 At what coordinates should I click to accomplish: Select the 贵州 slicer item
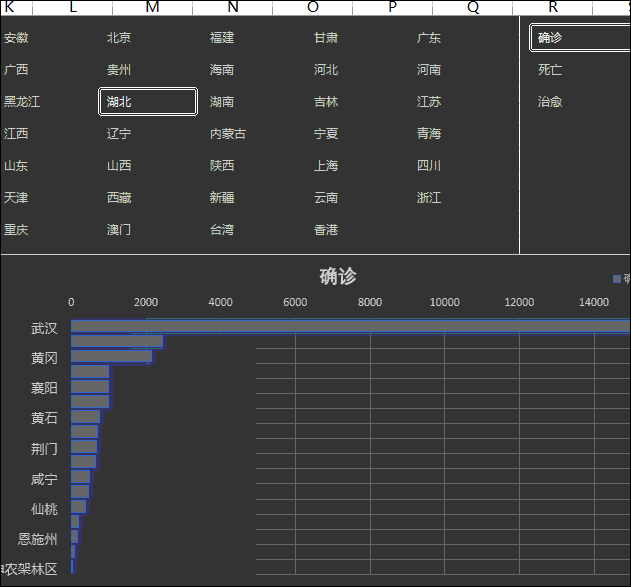[119, 70]
